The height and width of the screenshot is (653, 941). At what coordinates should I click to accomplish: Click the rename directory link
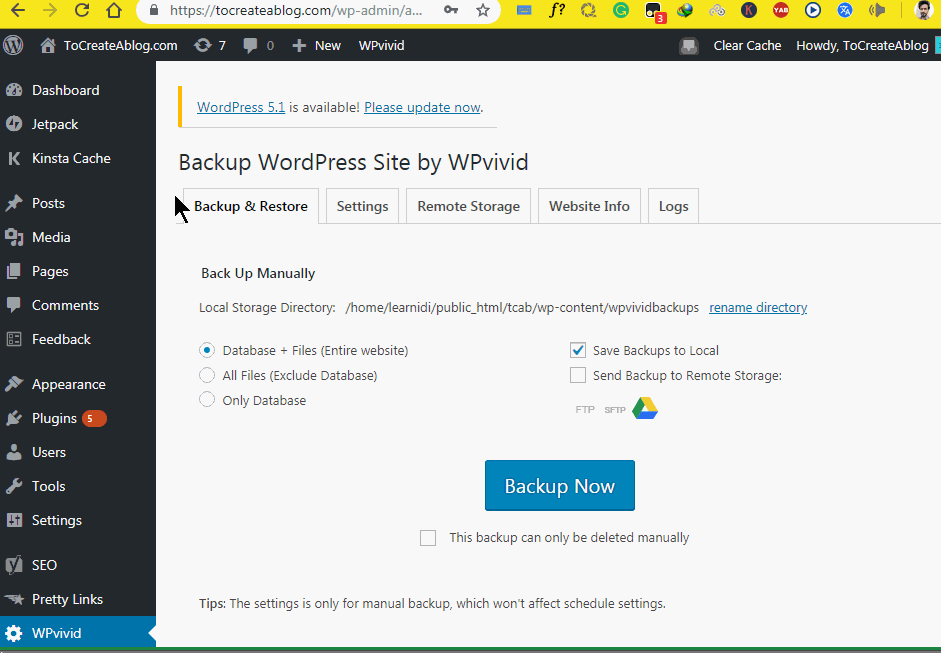tap(758, 308)
